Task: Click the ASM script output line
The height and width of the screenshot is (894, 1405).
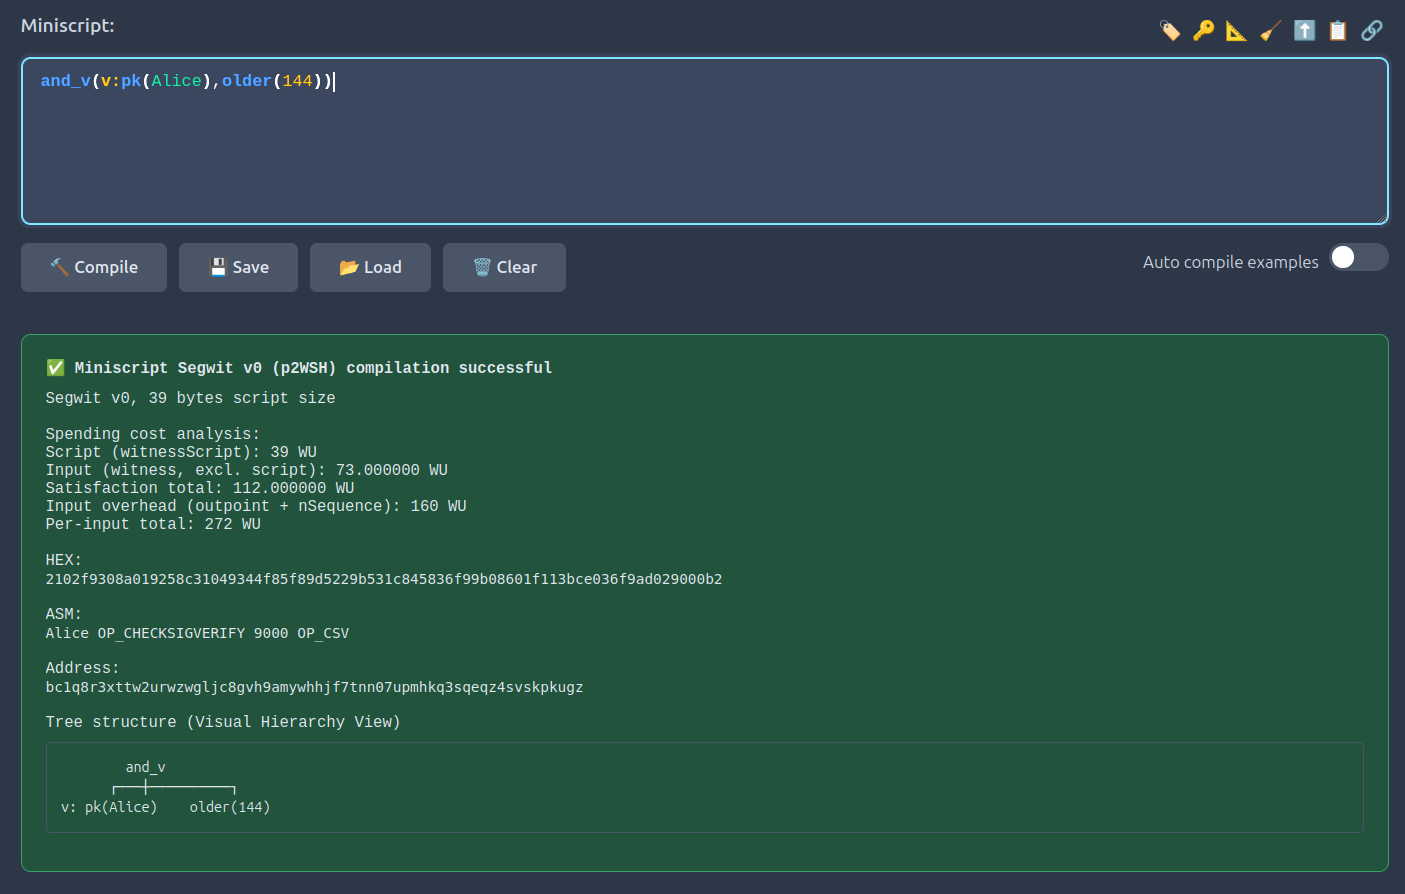Action: 197,633
